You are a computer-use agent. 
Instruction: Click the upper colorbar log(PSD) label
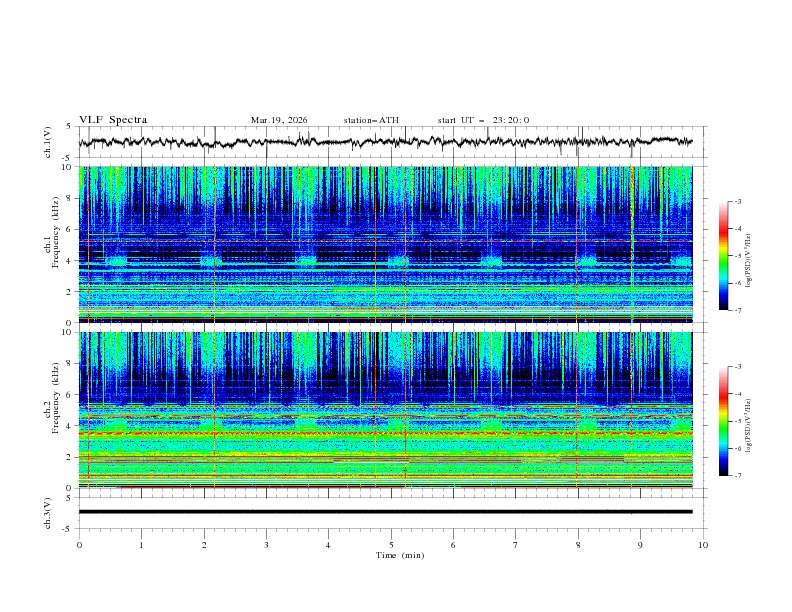[749, 261]
